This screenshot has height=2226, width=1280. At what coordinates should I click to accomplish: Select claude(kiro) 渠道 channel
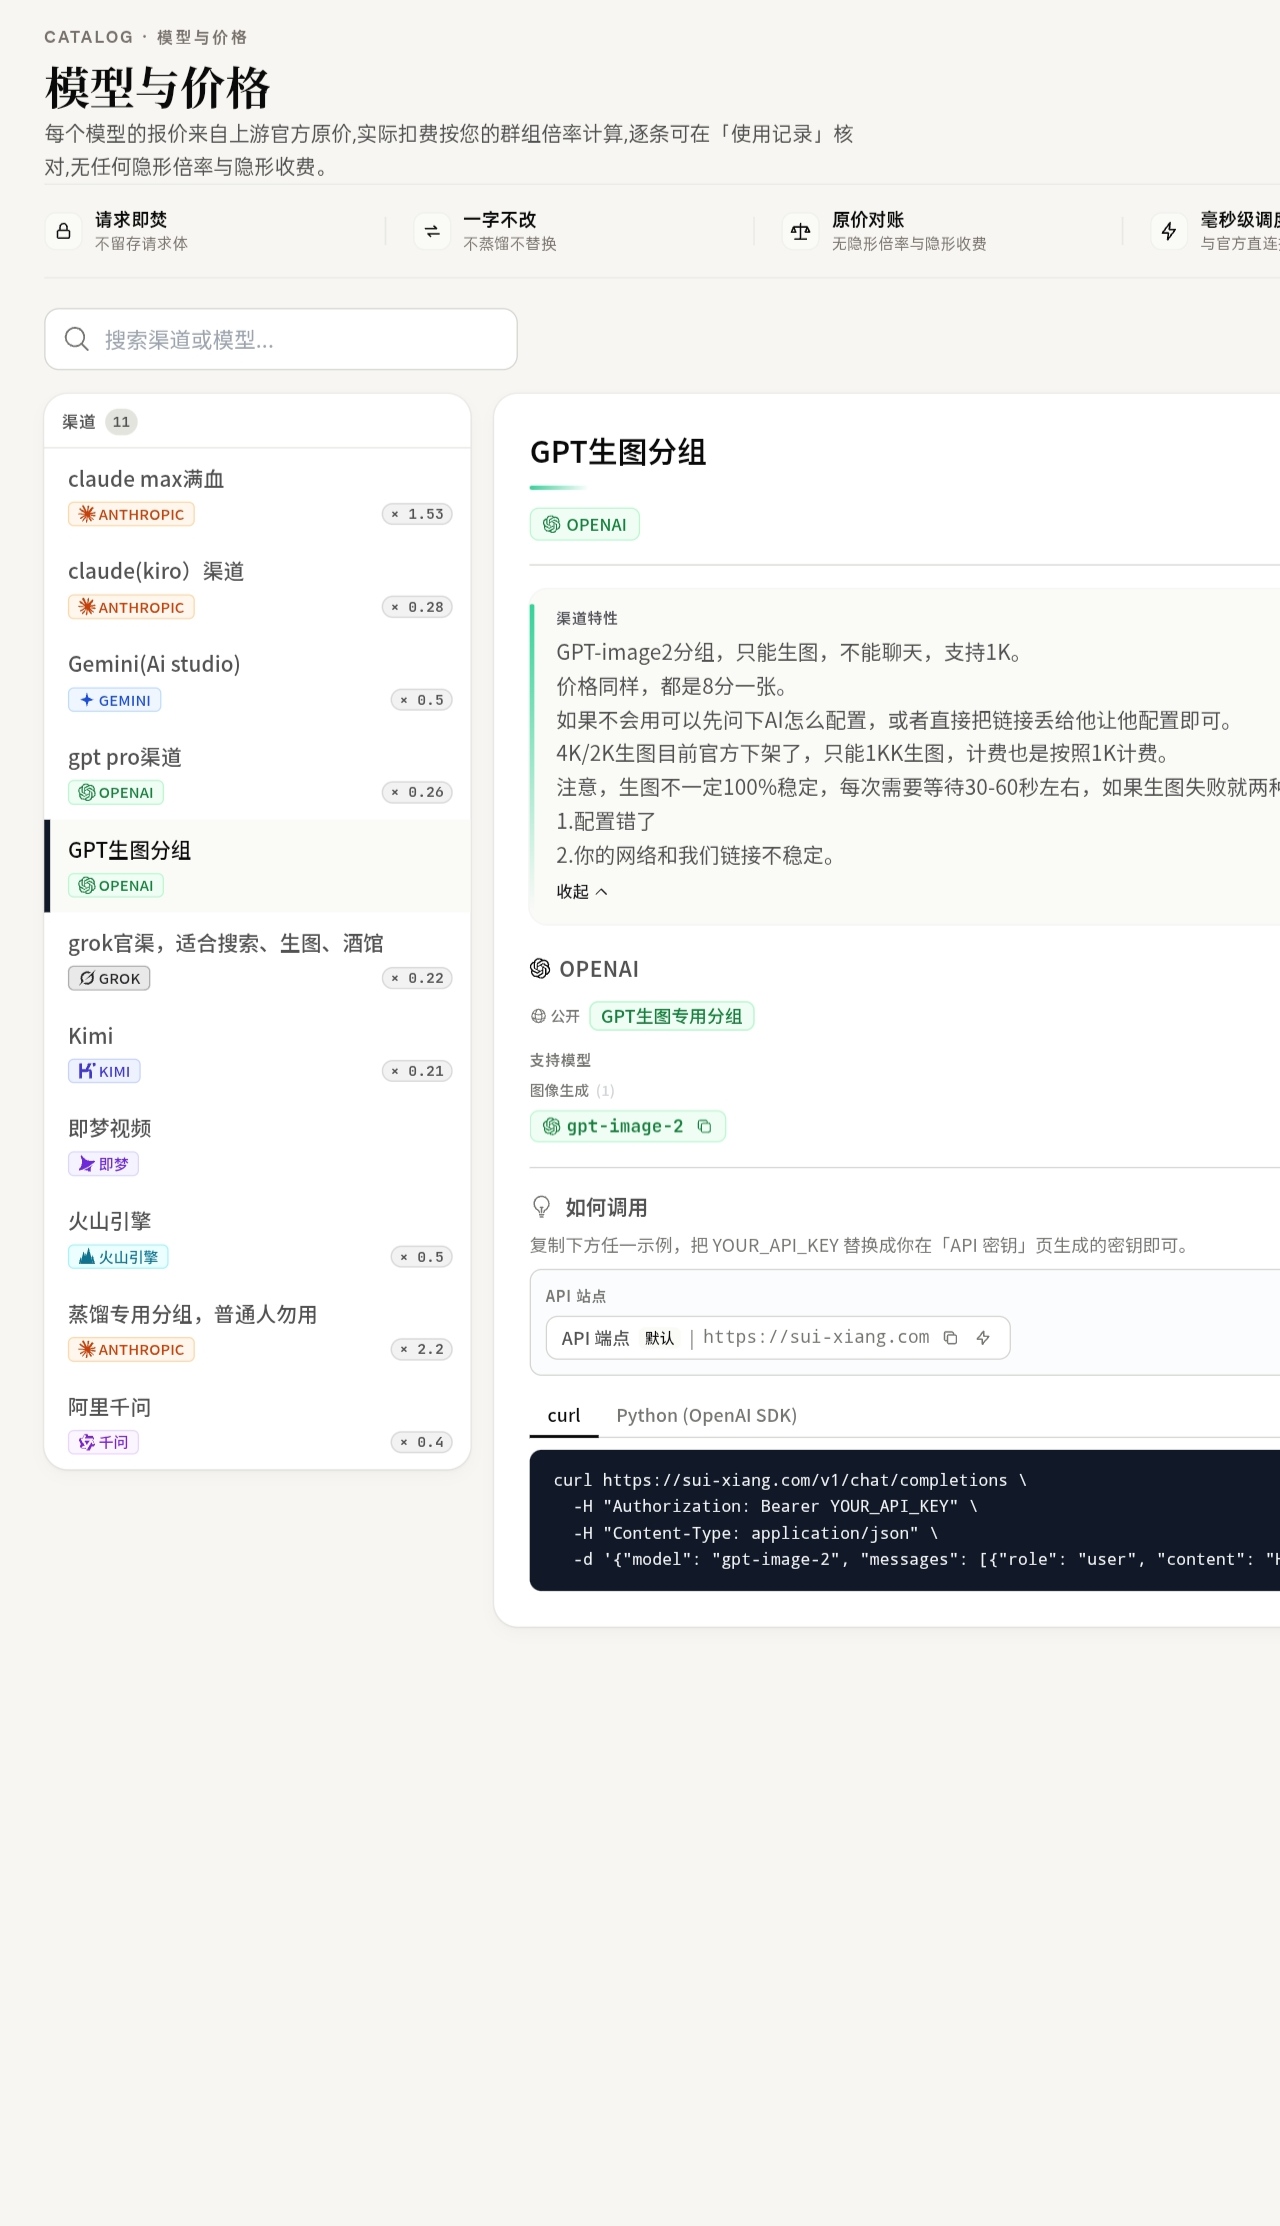coord(258,588)
